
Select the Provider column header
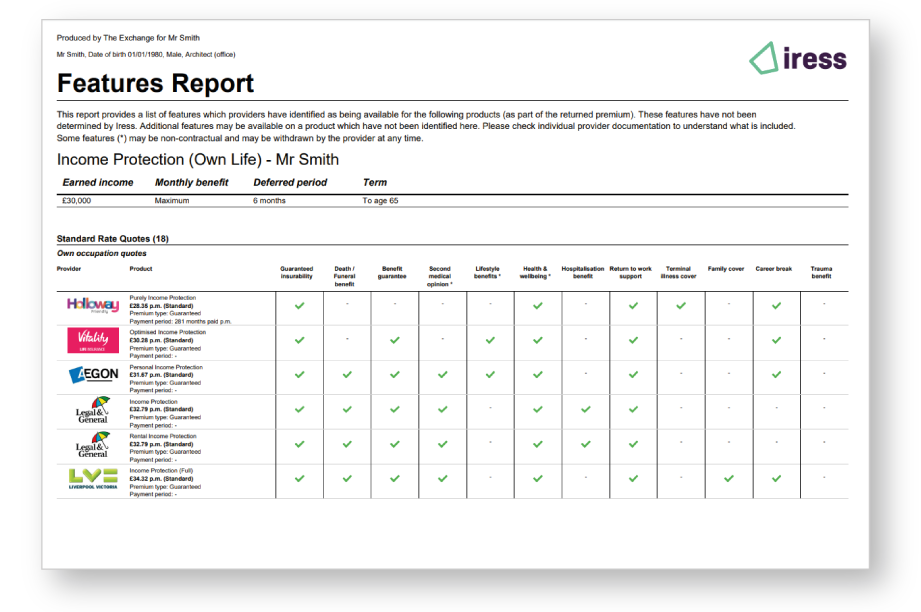tap(68, 269)
